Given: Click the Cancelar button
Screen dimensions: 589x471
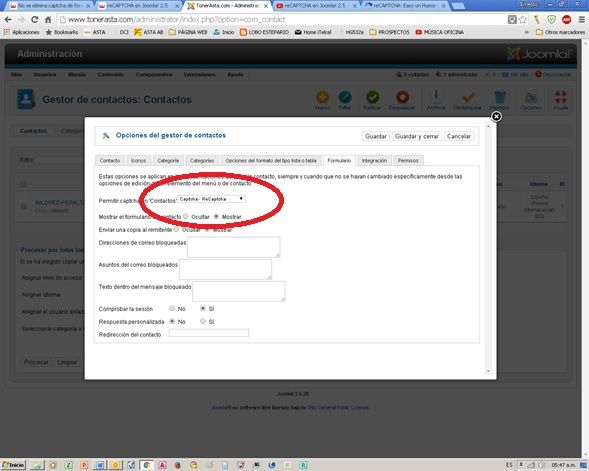Looking at the screenshot, I should click(459, 136).
